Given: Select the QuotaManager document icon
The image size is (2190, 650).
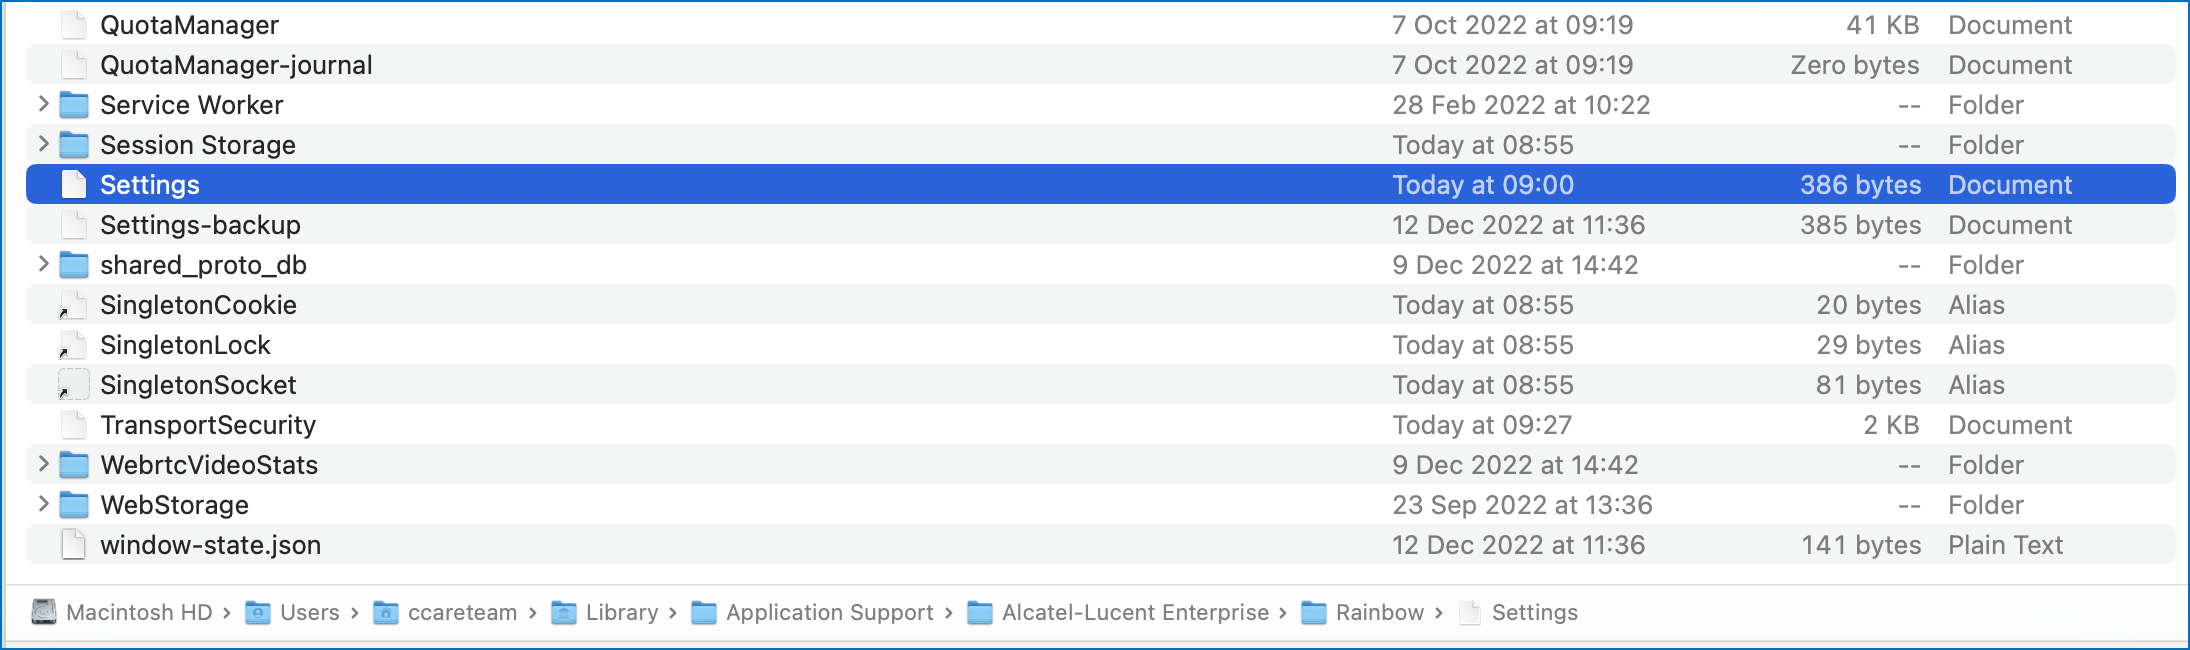Looking at the screenshot, I should [x=73, y=24].
